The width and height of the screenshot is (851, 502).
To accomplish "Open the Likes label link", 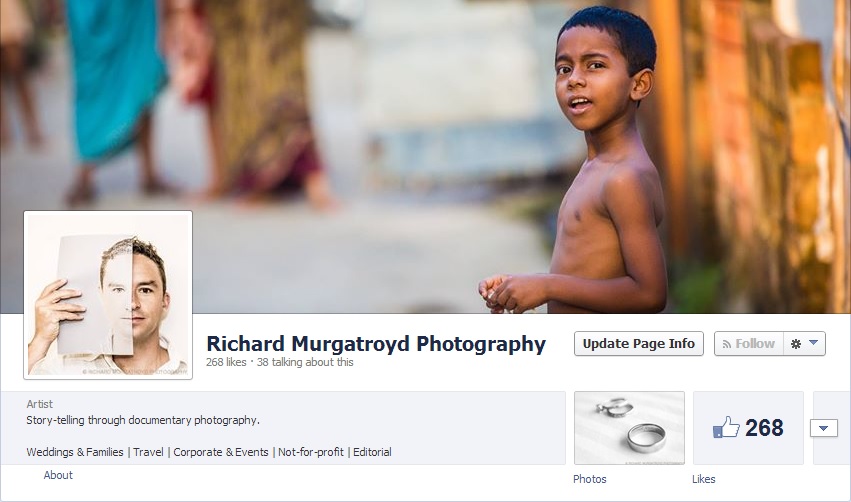I will coord(704,479).
